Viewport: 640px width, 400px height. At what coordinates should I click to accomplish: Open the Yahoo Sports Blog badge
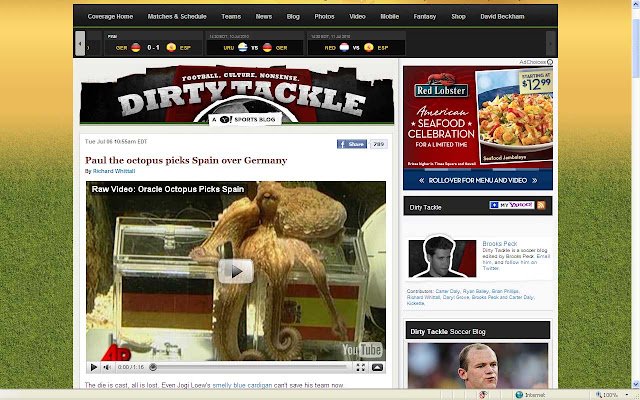[245, 120]
